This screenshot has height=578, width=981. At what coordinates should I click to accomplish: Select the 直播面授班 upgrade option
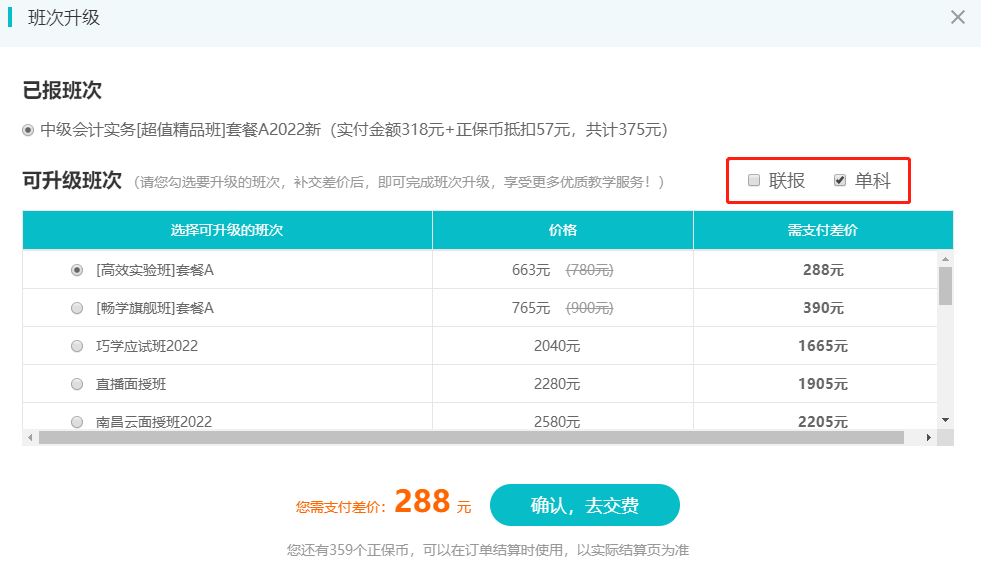(x=76, y=383)
